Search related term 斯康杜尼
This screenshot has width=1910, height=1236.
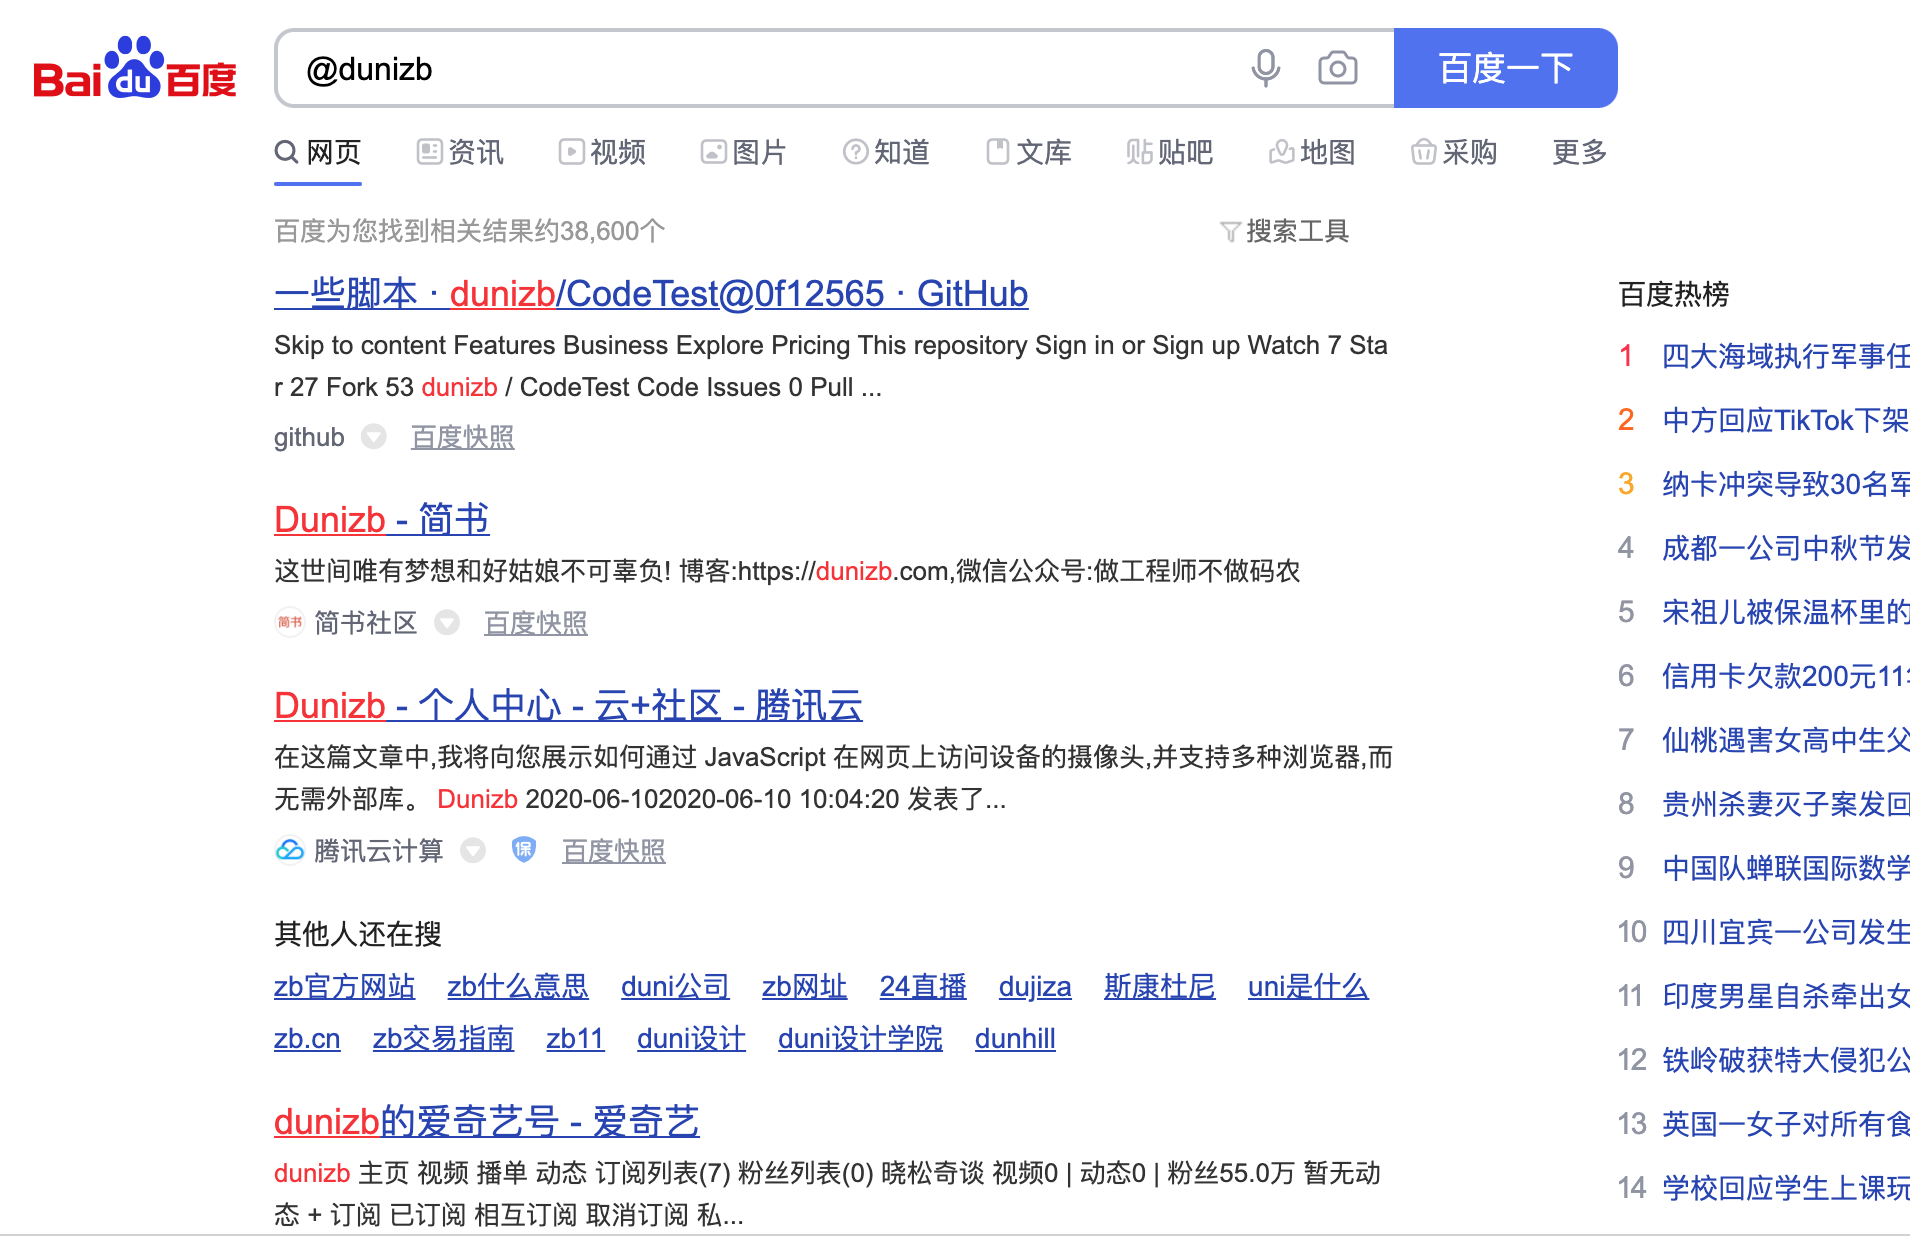click(1160, 987)
